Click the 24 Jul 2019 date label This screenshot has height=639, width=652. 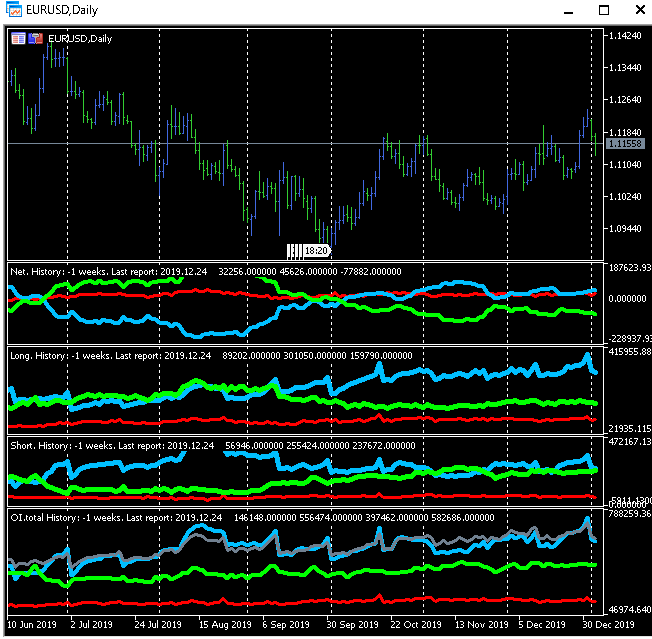[x=158, y=624]
